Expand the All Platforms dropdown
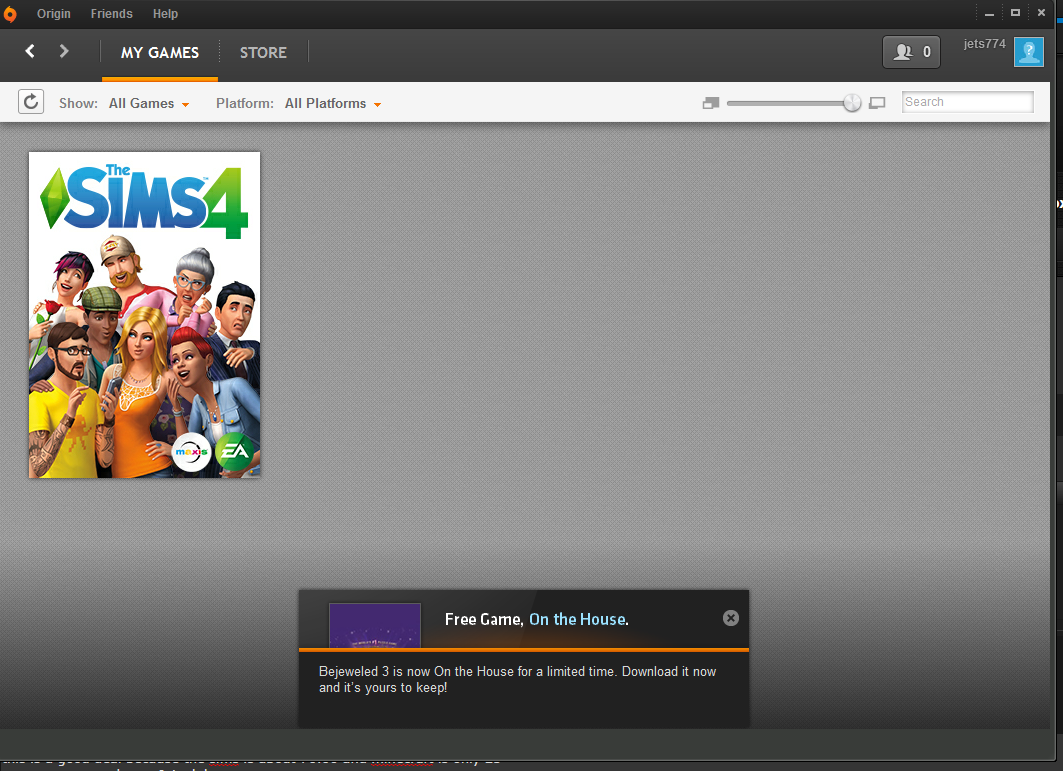 coord(333,104)
